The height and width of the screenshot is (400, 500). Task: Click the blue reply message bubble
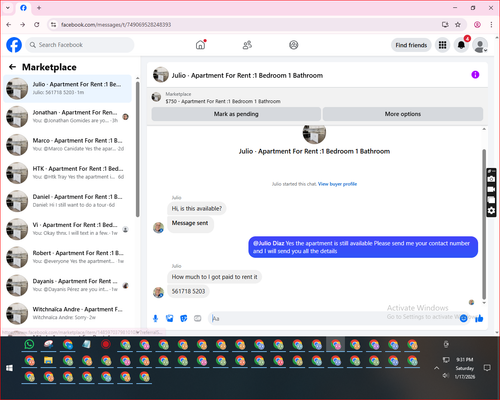click(363, 247)
